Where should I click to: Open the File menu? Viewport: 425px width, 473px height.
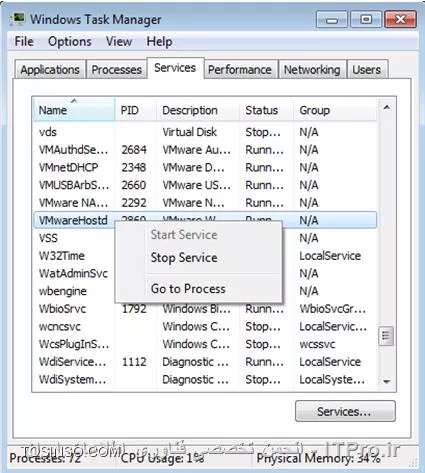point(24,42)
